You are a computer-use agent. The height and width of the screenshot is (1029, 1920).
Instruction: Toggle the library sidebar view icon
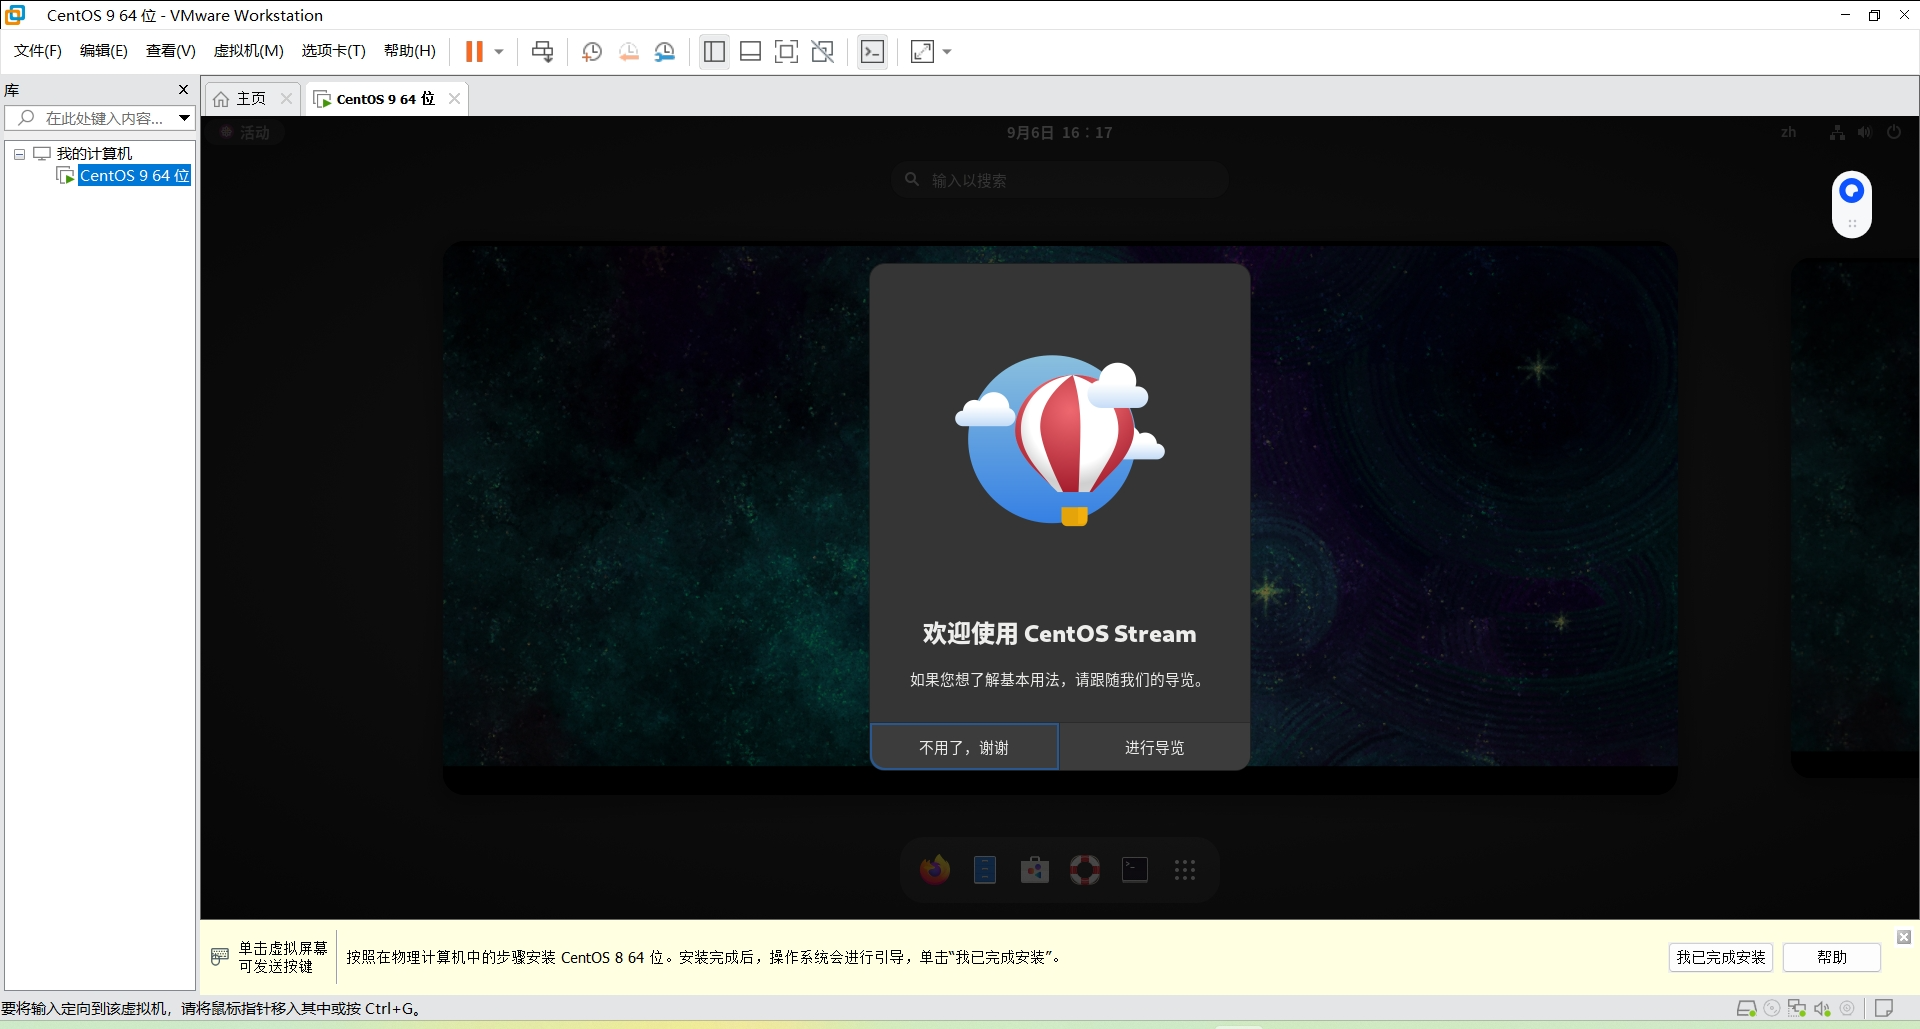click(x=714, y=51)
